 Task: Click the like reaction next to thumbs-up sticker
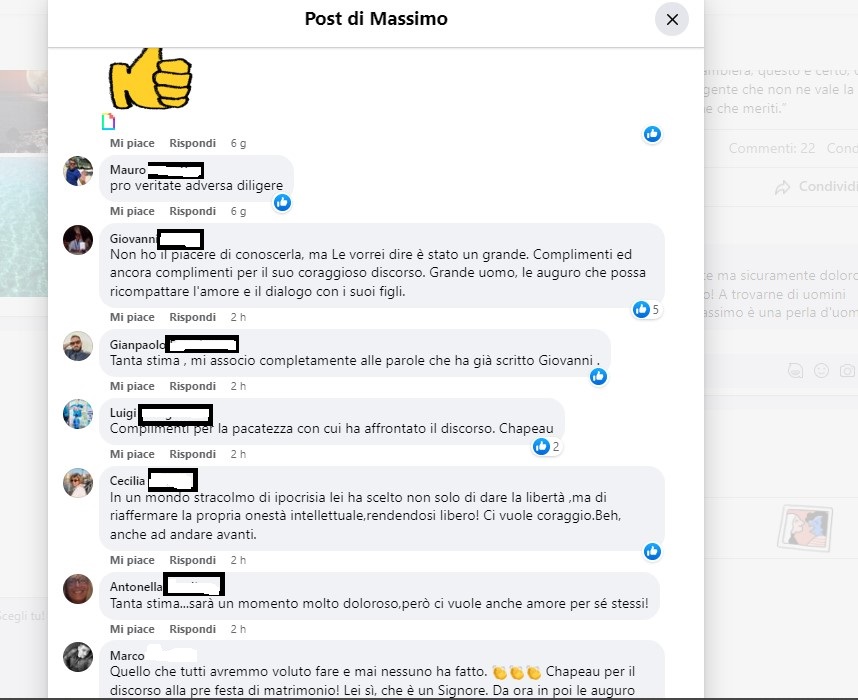(652, 134)
